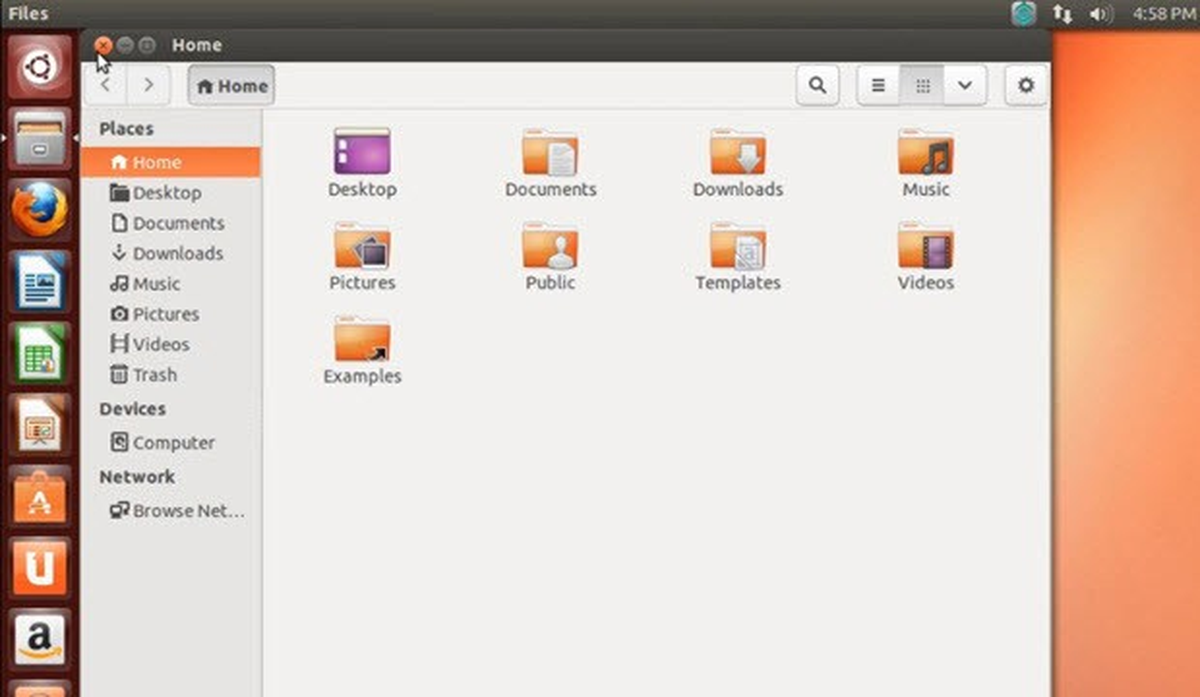Go back with the left arrow

106,86
